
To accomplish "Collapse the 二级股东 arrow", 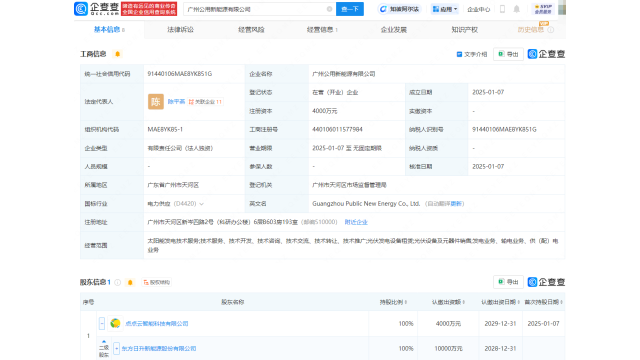I will click(x=104, y=341).
